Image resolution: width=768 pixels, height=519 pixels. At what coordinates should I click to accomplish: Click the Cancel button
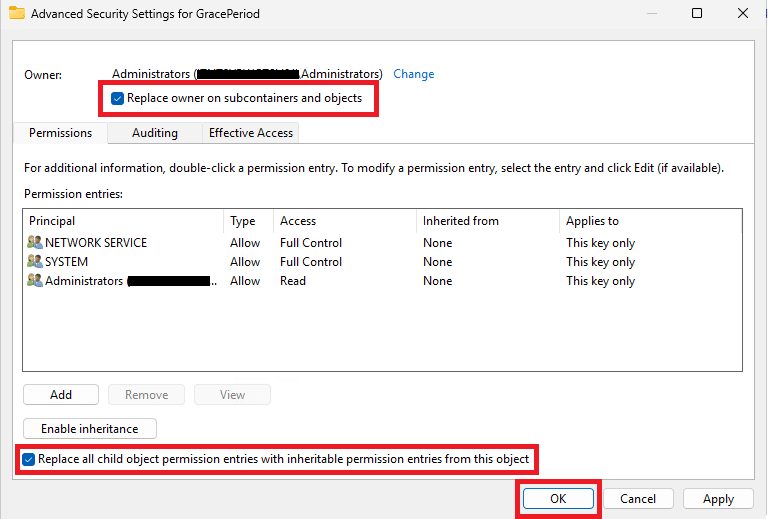tap(638, 498)
